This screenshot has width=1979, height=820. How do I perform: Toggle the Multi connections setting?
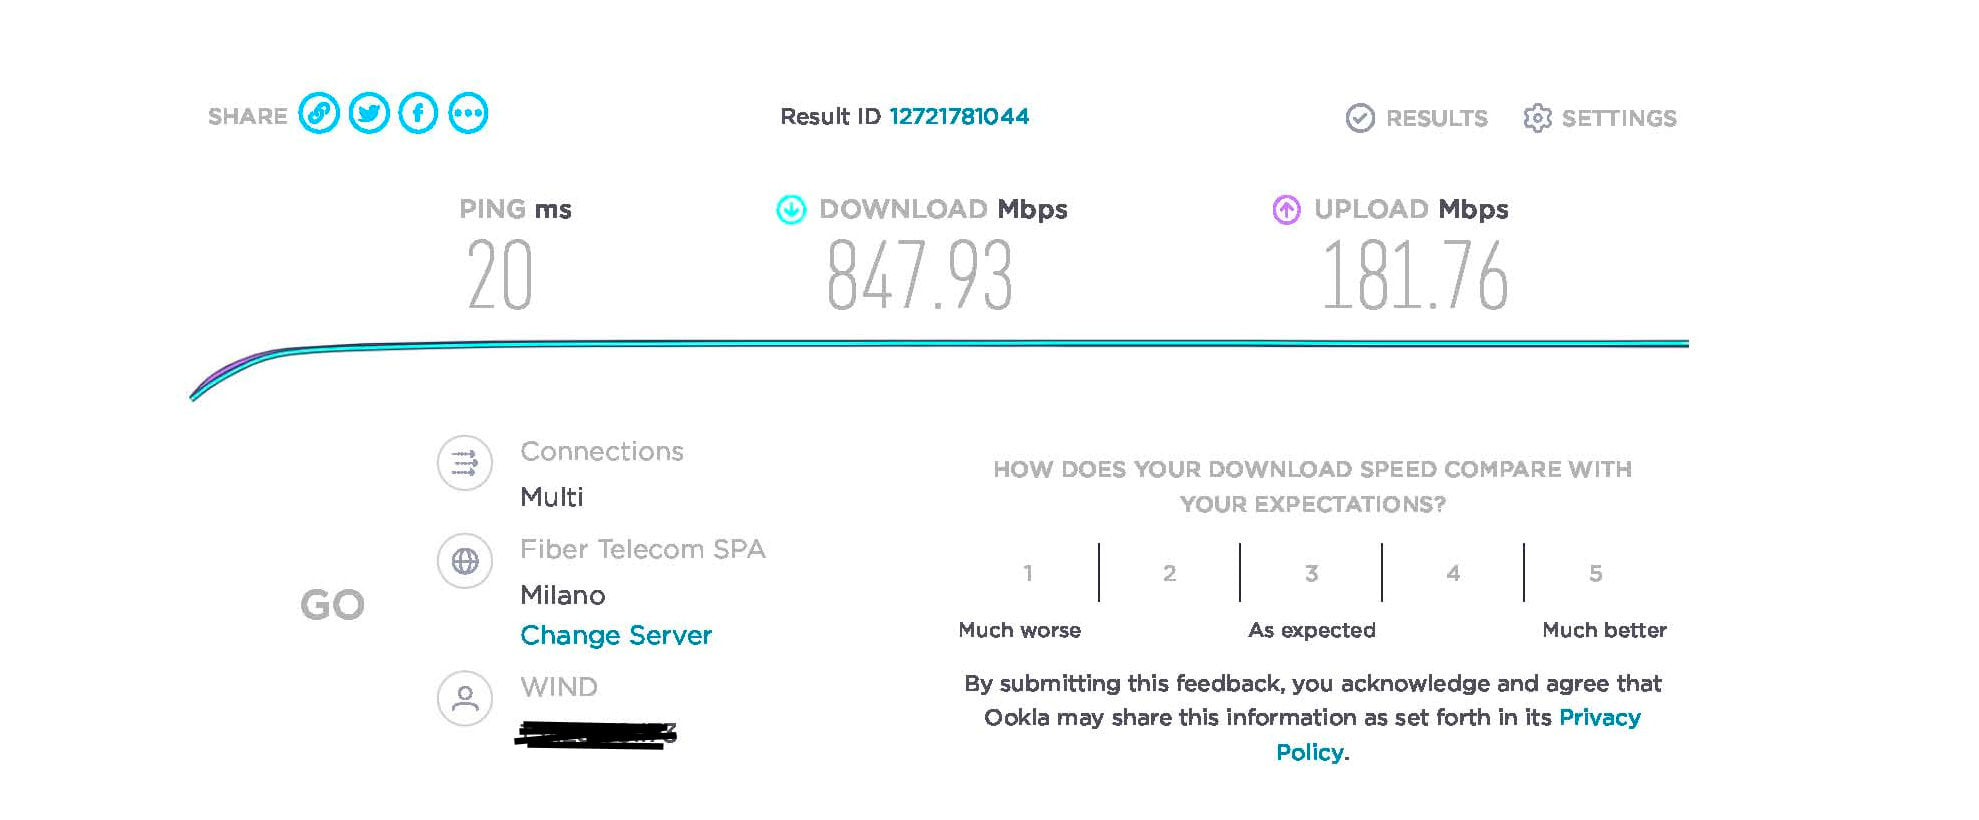click(x=552, y=497)
